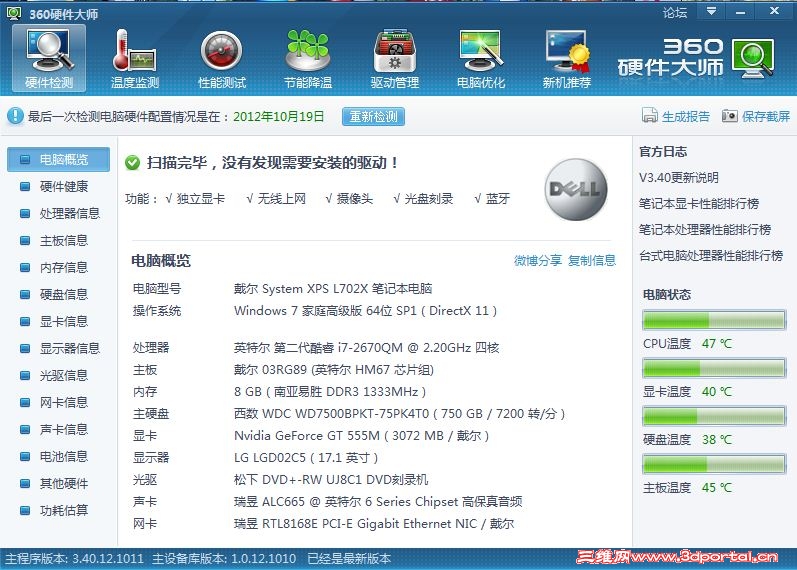
Task: Click 微博分享 to share on Weibo
Action: click(x=538, y=261)
